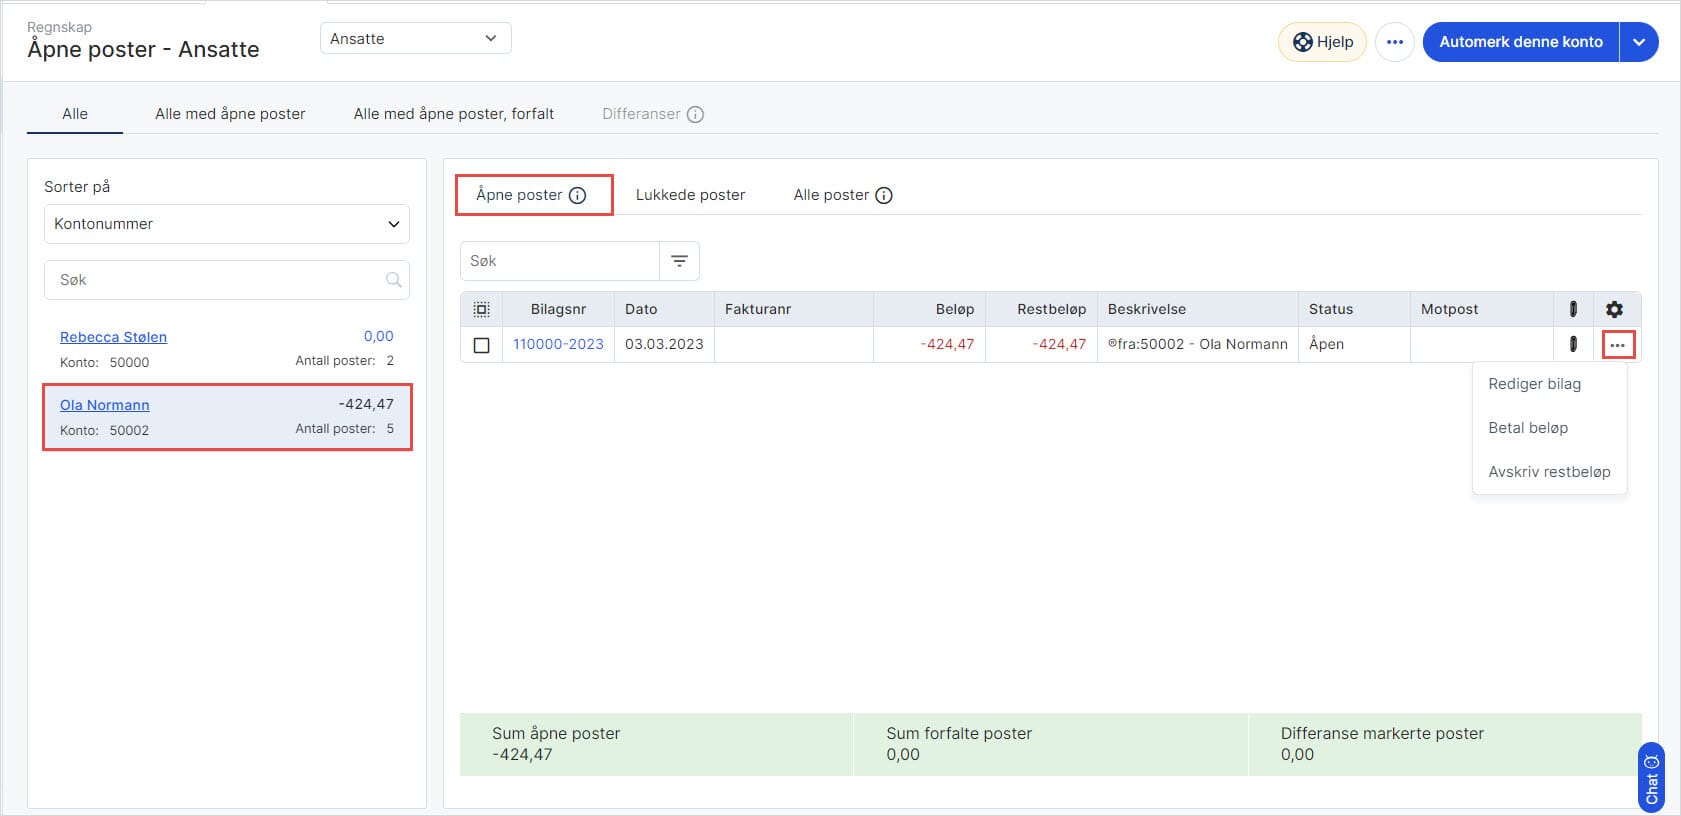Open table column settings gear icon
Screen dimensions: 1681x816
1614,309
